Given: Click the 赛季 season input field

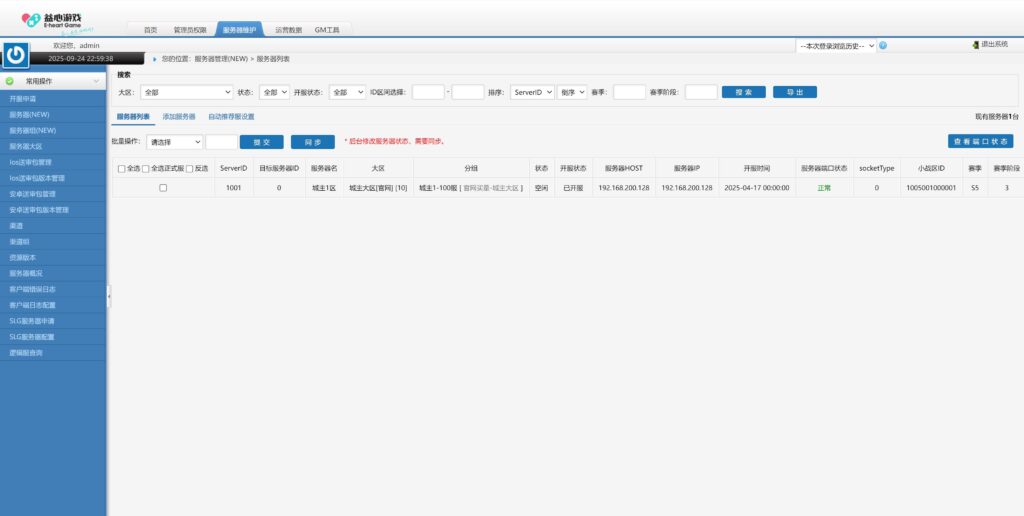Looking at the screenshot, I should tap(629, 92).
